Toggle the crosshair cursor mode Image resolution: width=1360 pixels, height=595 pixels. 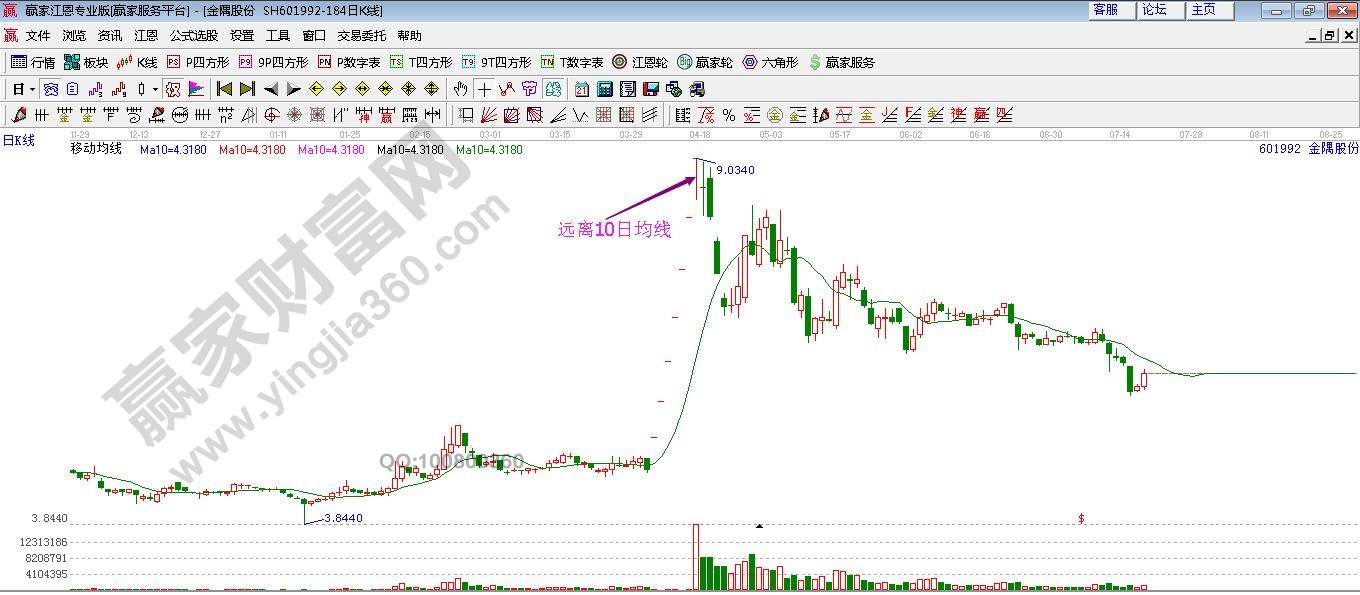click(484, 89)
